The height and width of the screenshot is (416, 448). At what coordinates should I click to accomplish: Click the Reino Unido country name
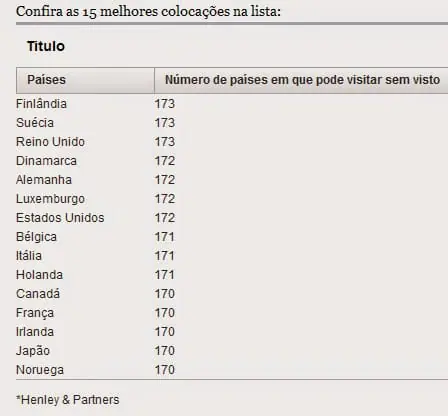50,142
